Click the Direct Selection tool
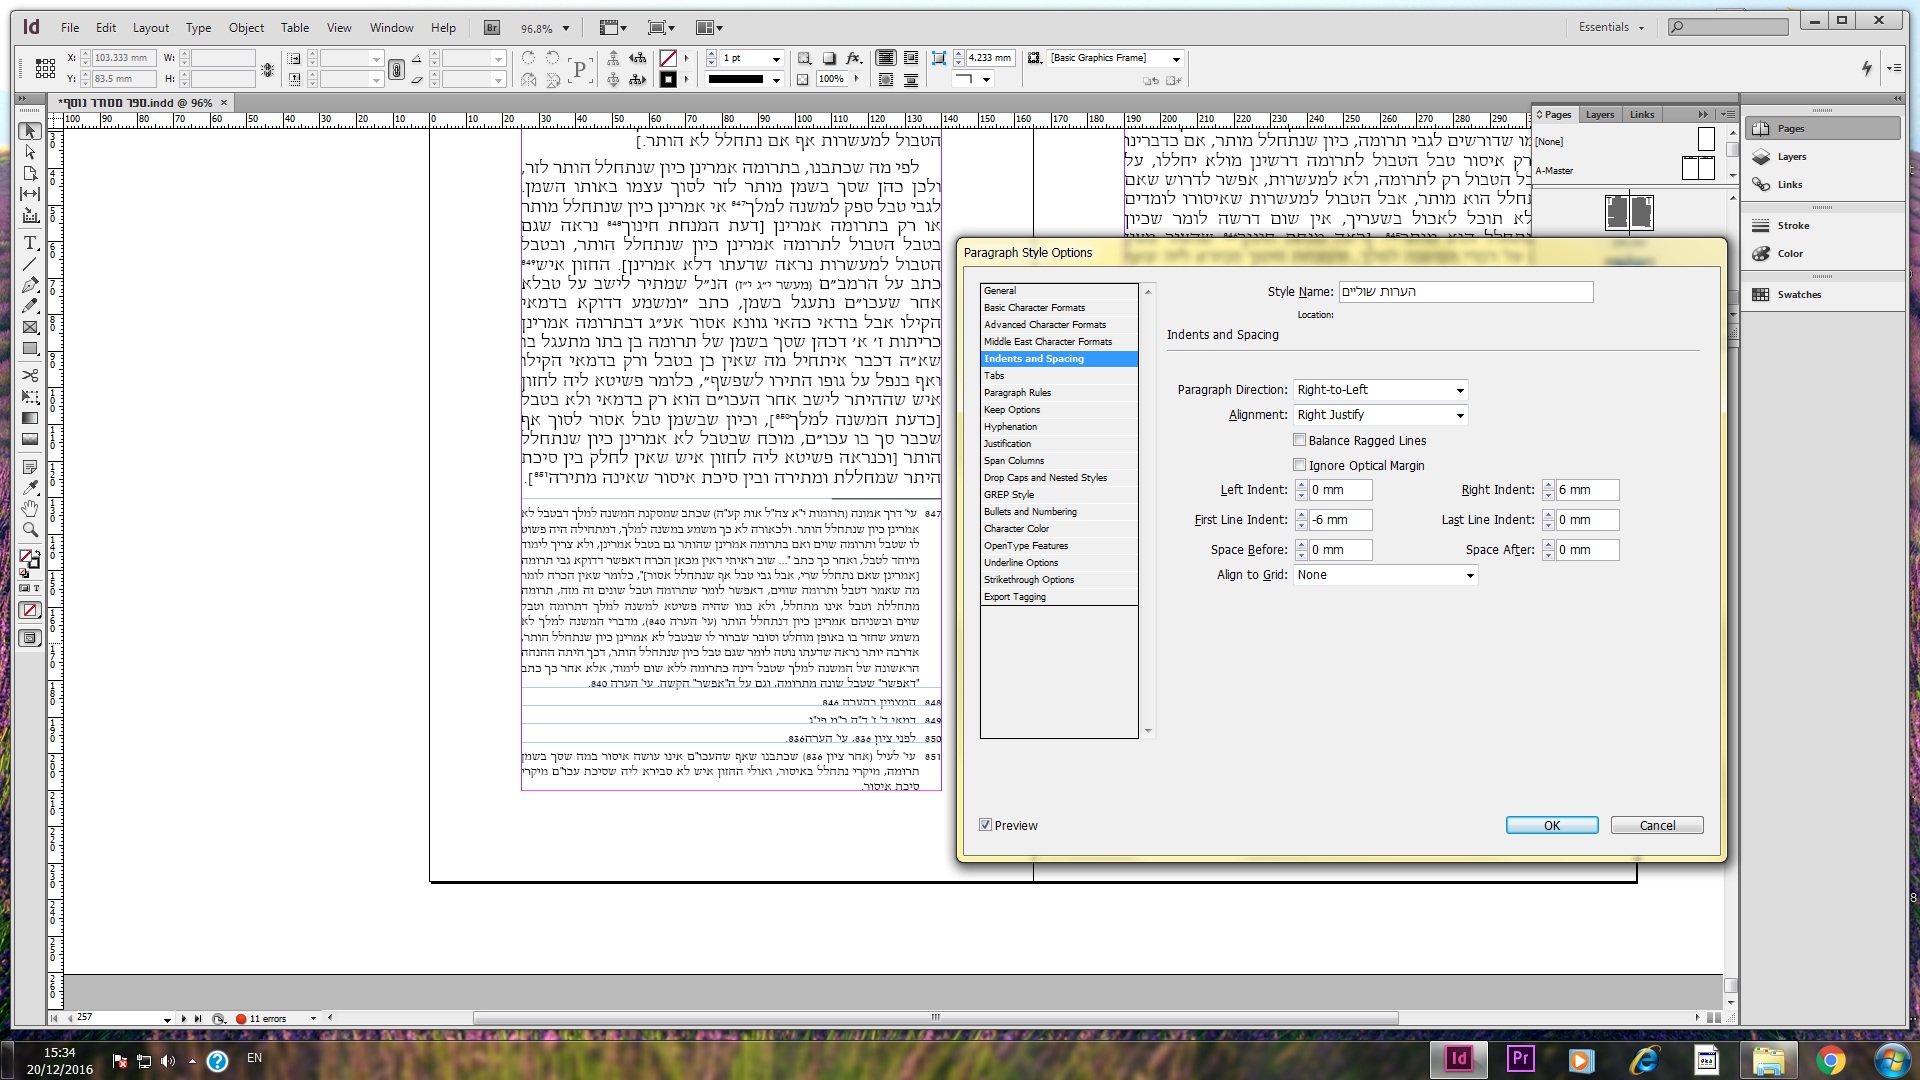This screenshot has height=1080, width=1920. [x=30, y=152]
